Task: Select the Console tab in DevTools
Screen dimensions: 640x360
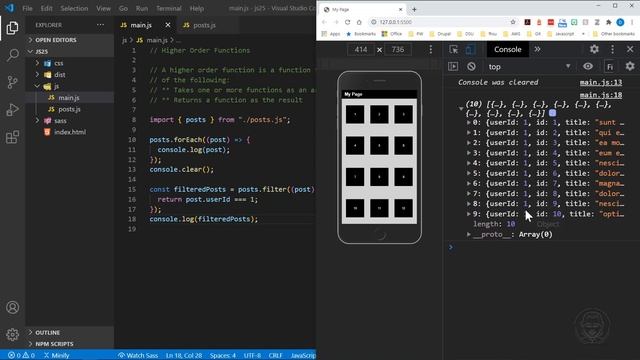Action: coord(508,49)
